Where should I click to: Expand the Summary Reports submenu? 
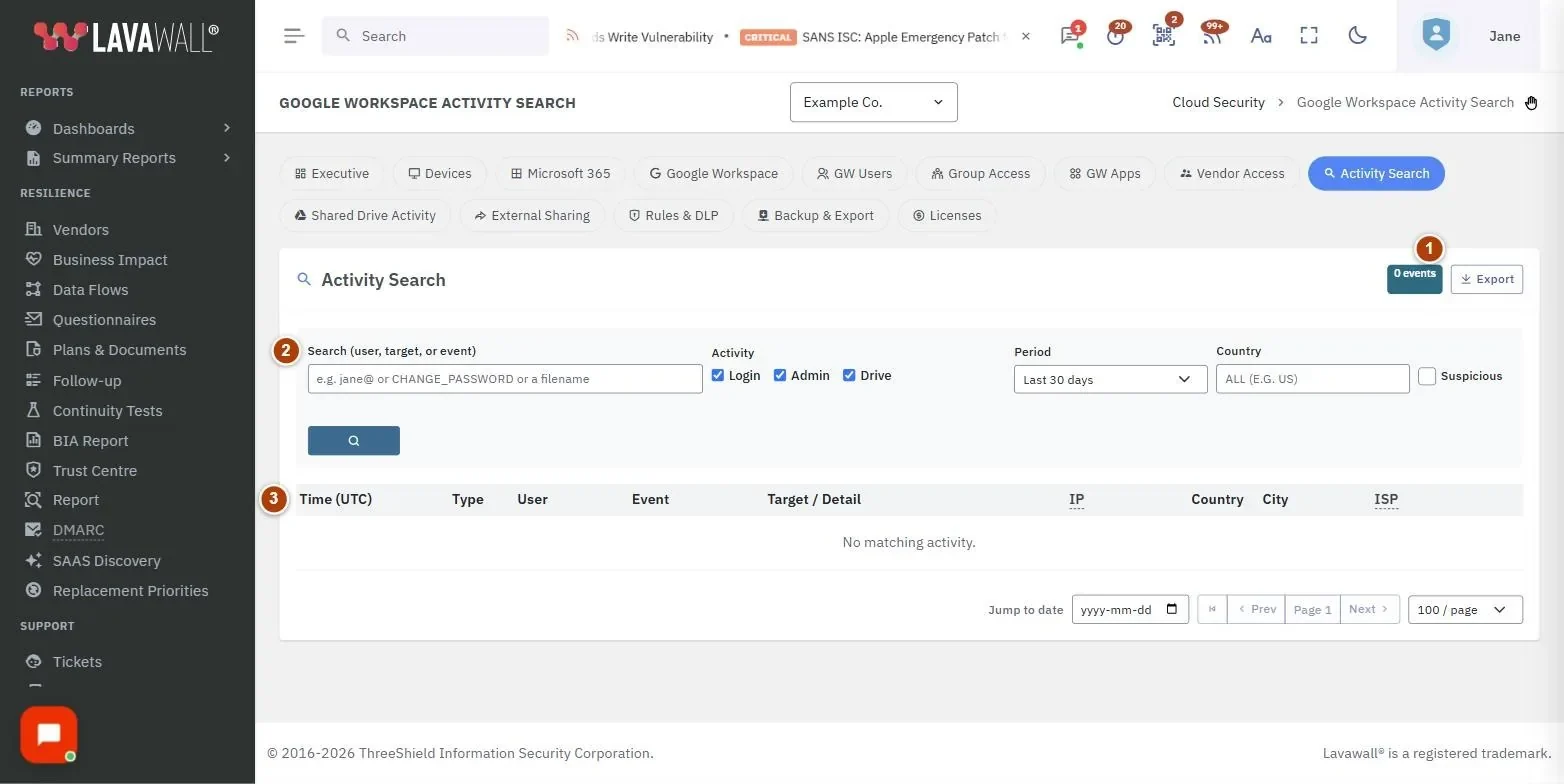click(128, 157)
